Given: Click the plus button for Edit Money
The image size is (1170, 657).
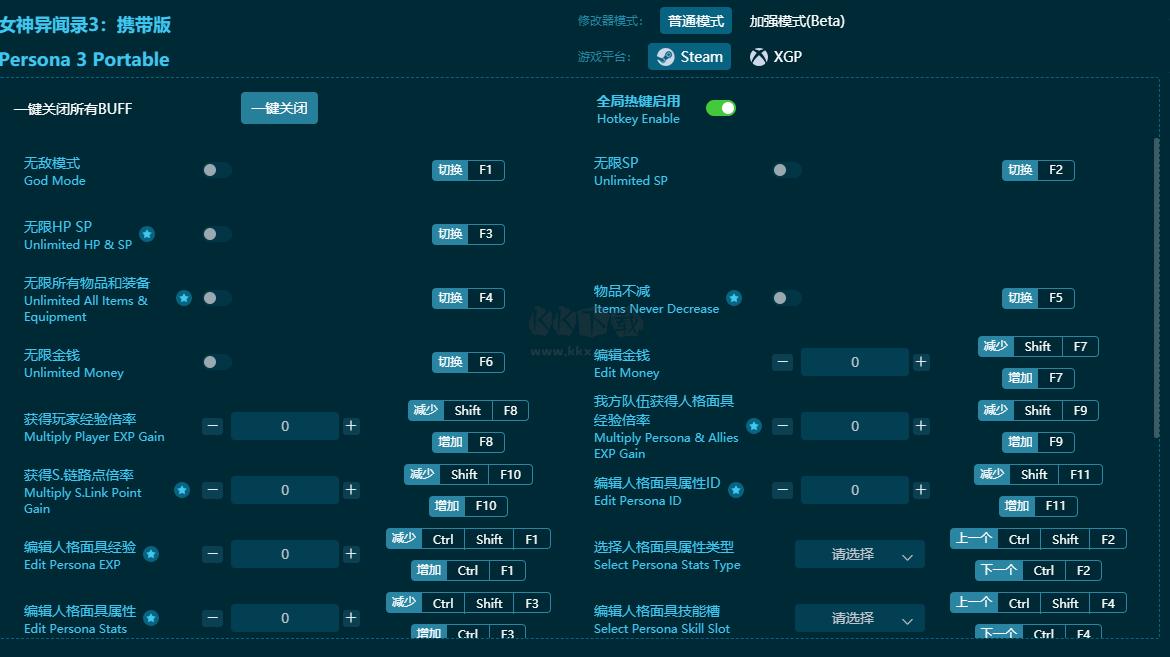Looking at the screenshot, I should (x=921, y=362).
